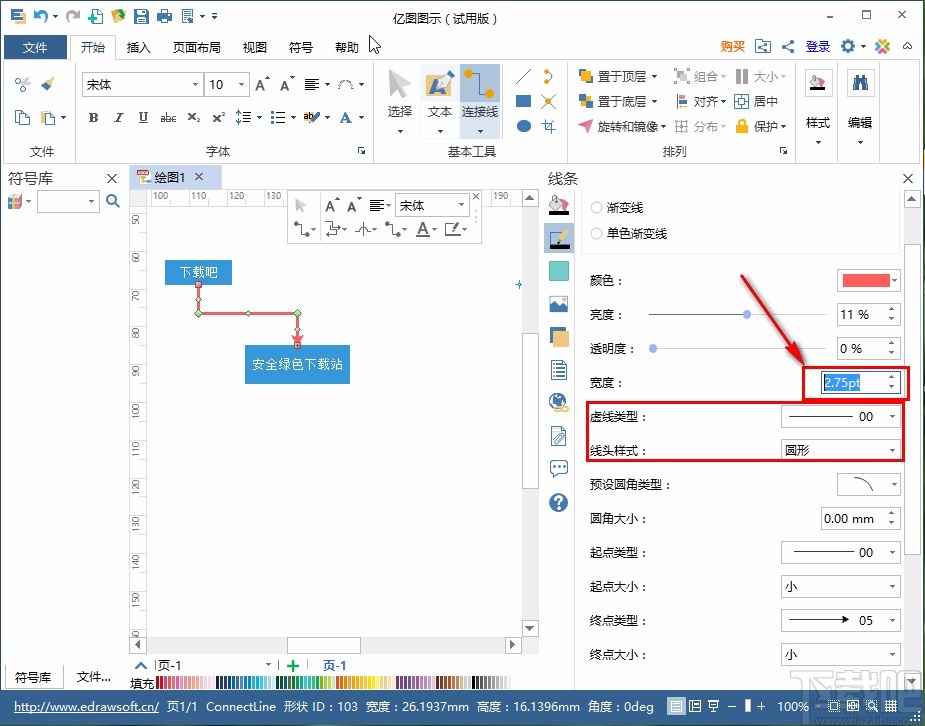Click the Cut scissors icon

(22, 84)
